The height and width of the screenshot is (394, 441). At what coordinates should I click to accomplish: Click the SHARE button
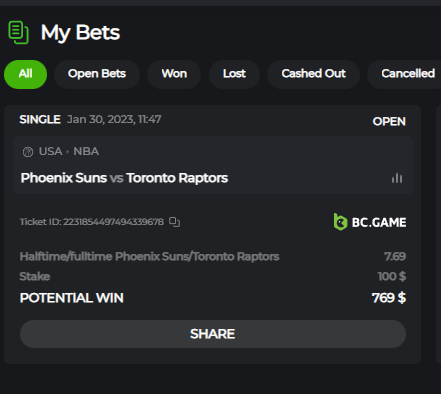pos(213,334)
